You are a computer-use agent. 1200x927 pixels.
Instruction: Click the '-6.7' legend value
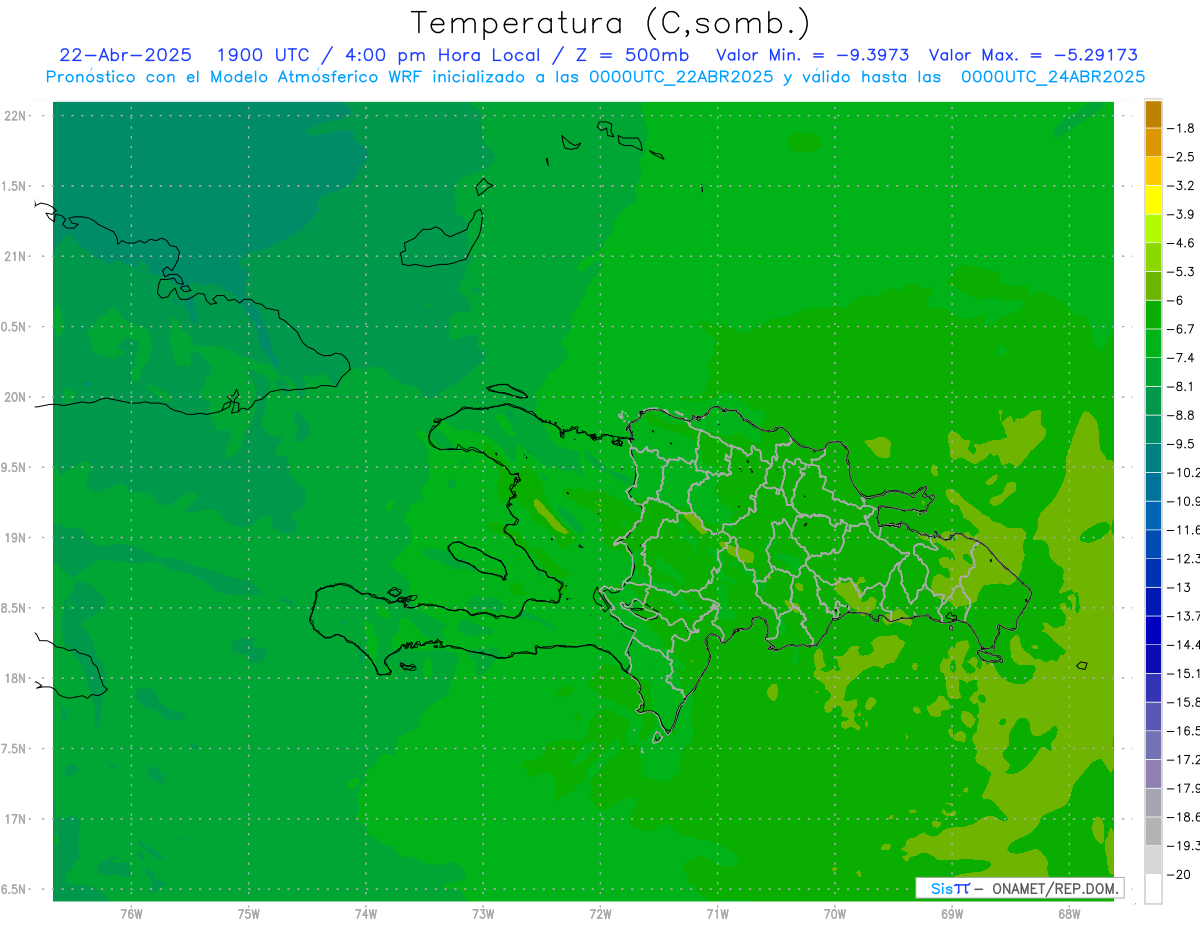coord(1182,329)
